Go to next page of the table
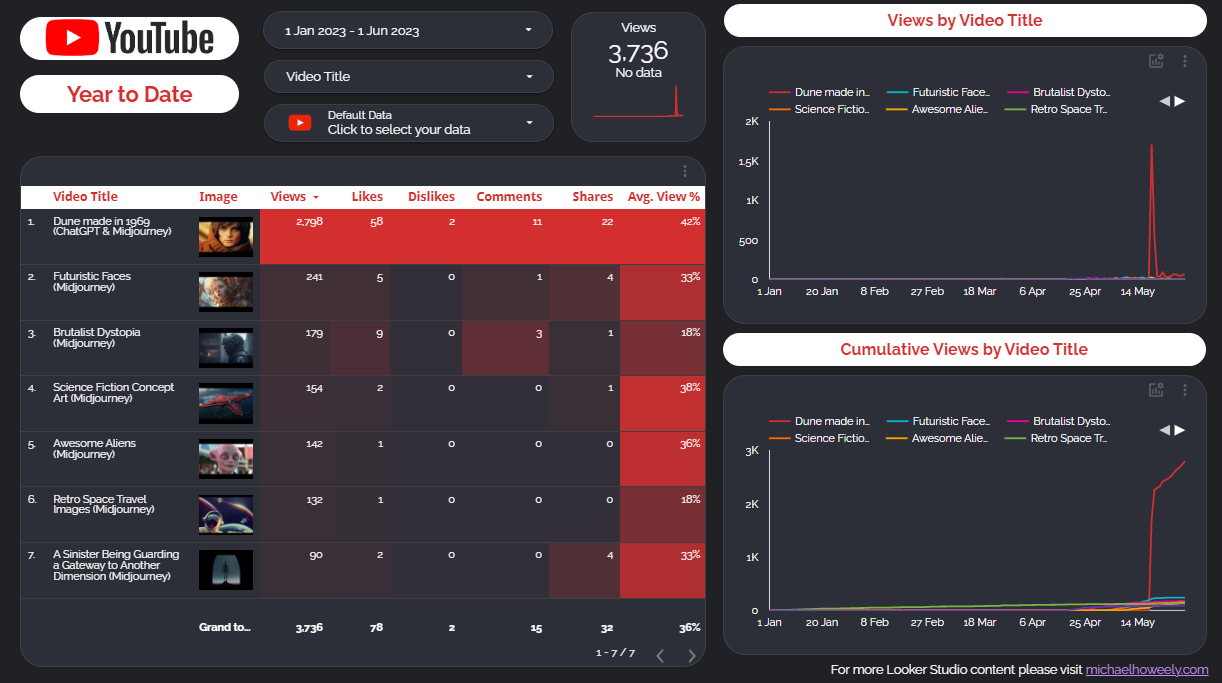 click(x=691, y=656)
